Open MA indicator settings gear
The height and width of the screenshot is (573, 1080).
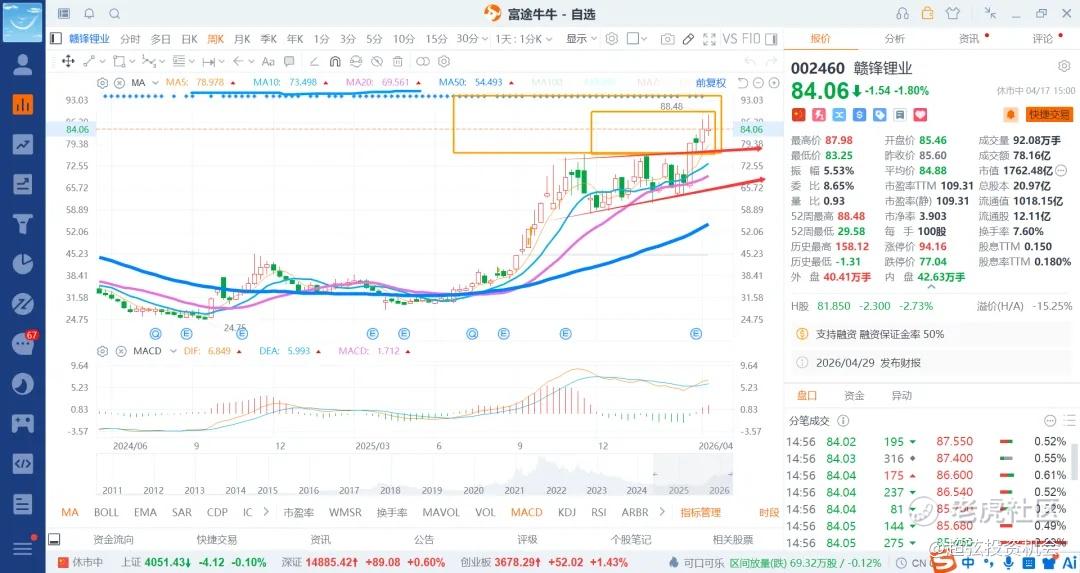[x=103, y=83]
